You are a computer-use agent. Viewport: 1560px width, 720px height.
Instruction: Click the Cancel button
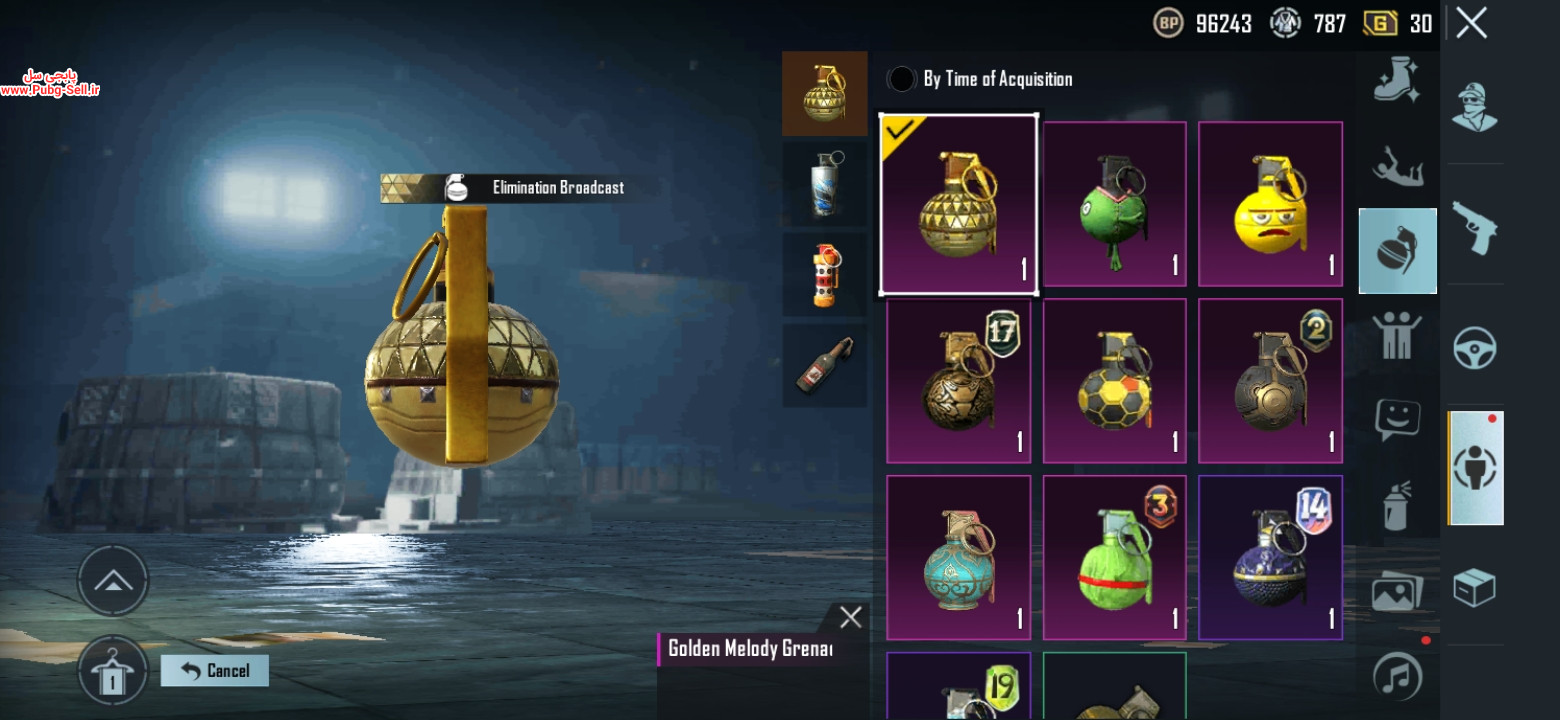click(x=215, y=670)
